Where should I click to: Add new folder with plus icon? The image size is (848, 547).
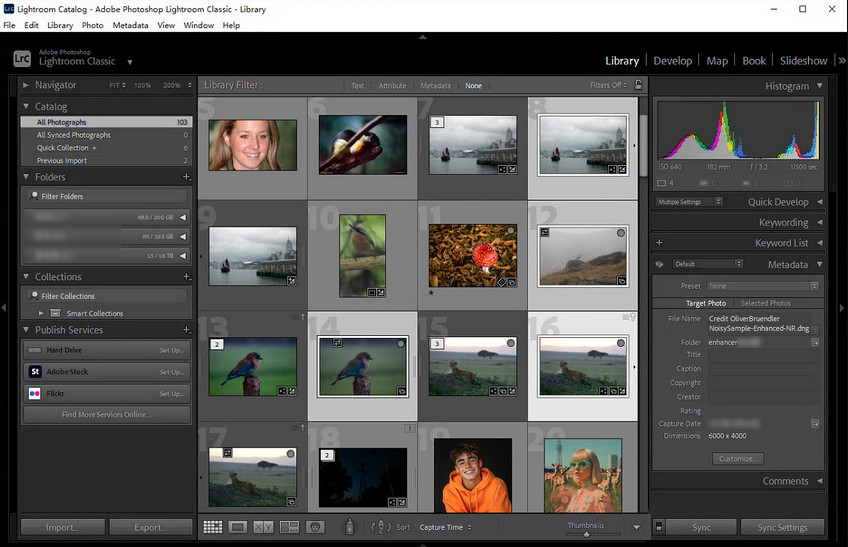187,177
